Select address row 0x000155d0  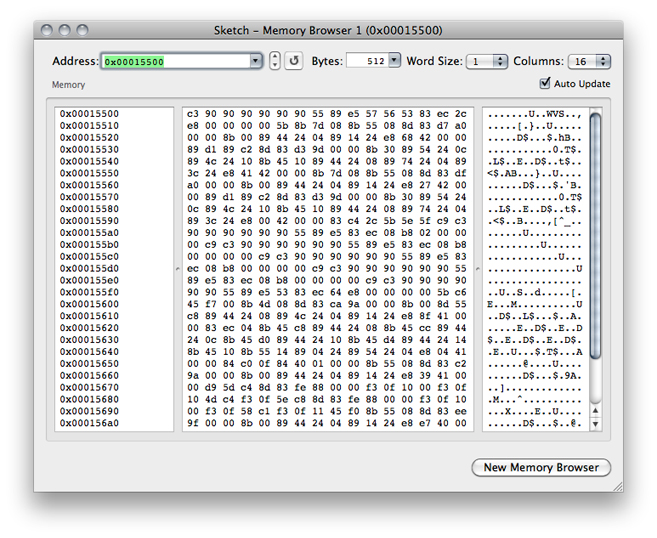(x=89, y=269)
